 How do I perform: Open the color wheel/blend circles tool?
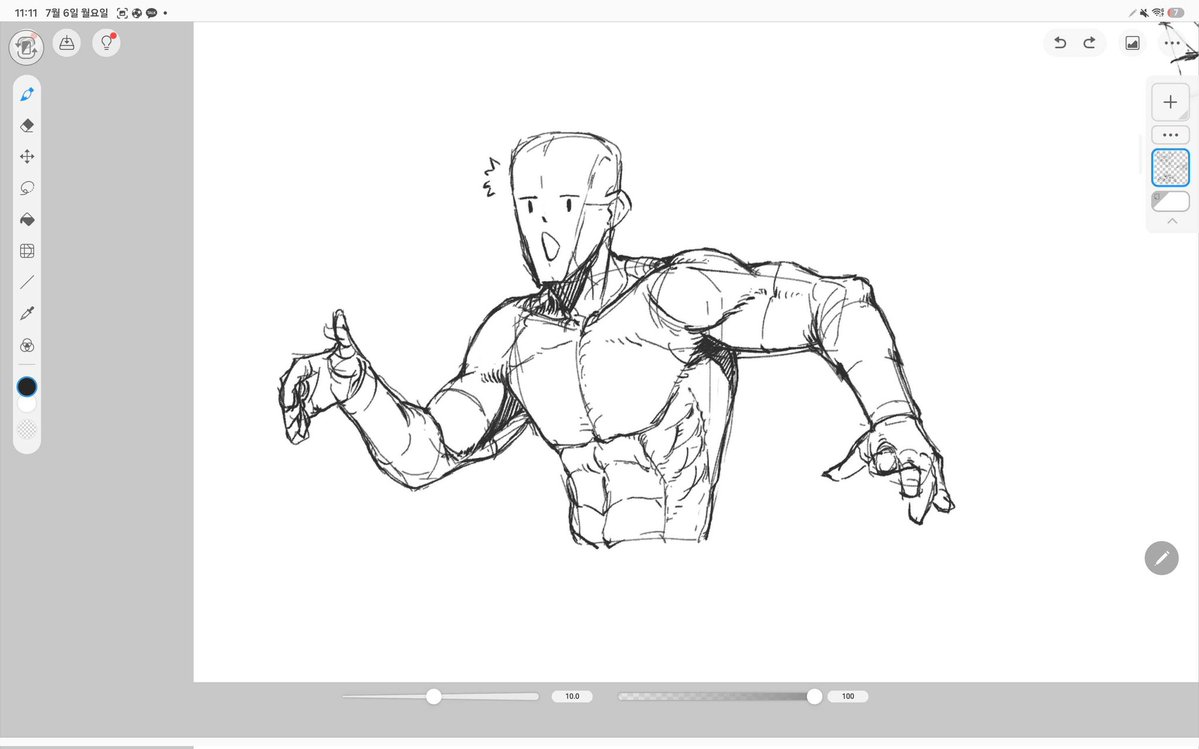pyautogui.click(x=27, y=345)
